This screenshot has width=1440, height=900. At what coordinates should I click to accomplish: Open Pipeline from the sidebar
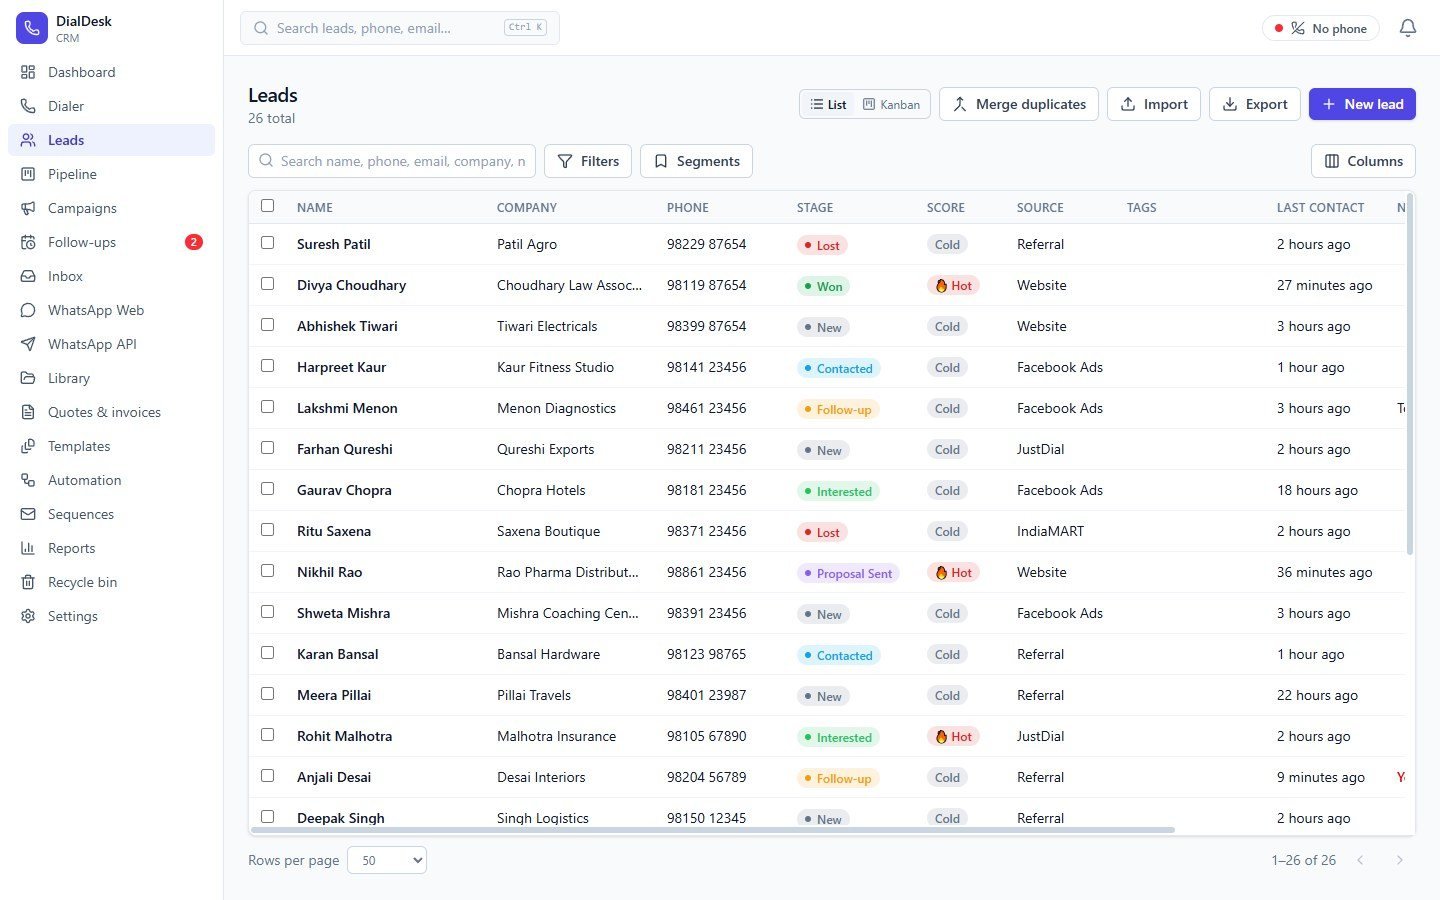[111, 174]
